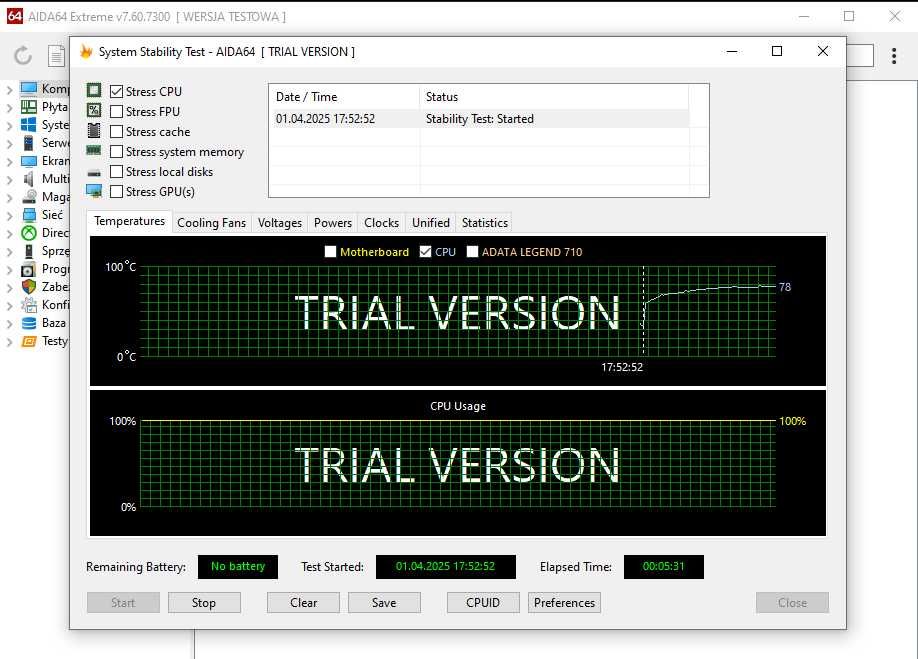The width and height of the screenshot is (918, 659).
Task: Switch to the Voltages tab
Action: [280, 223]
